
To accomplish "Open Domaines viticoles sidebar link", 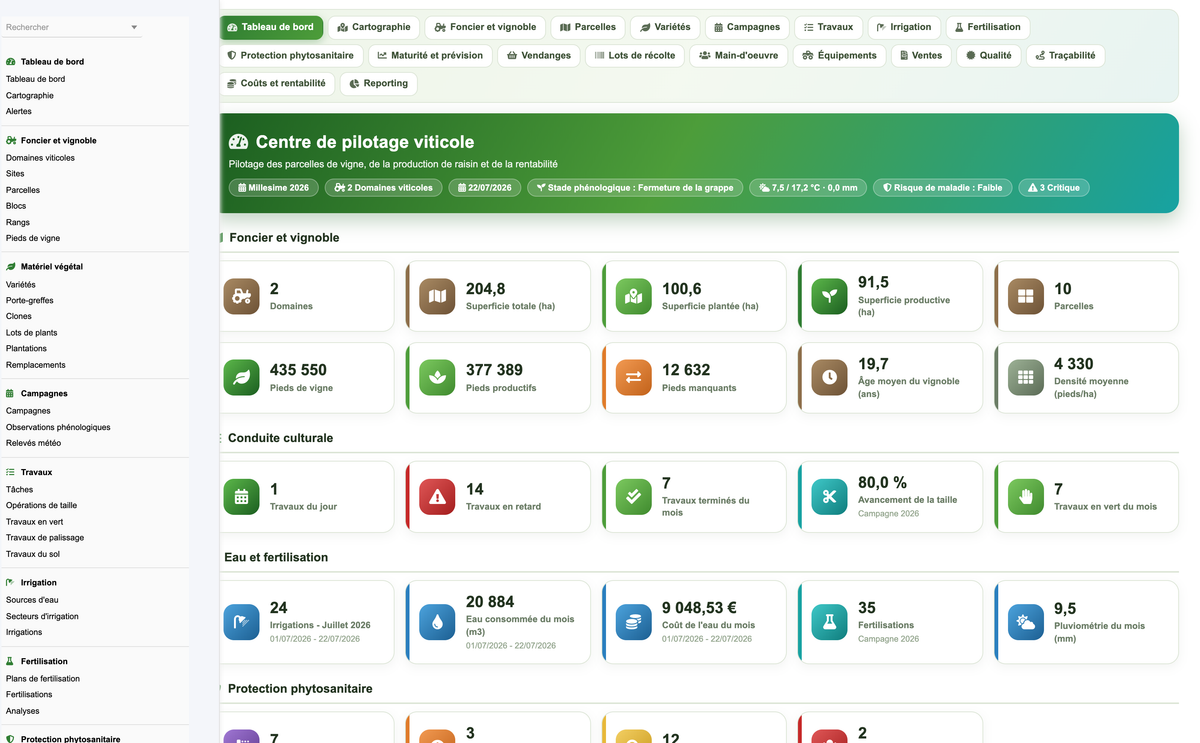I will pos(40,158).
